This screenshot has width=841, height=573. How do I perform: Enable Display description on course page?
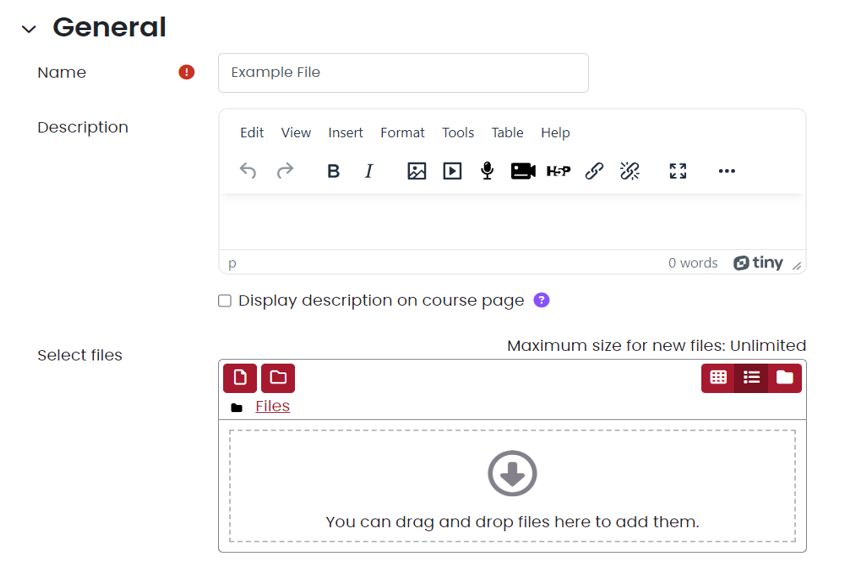[225, 301]
